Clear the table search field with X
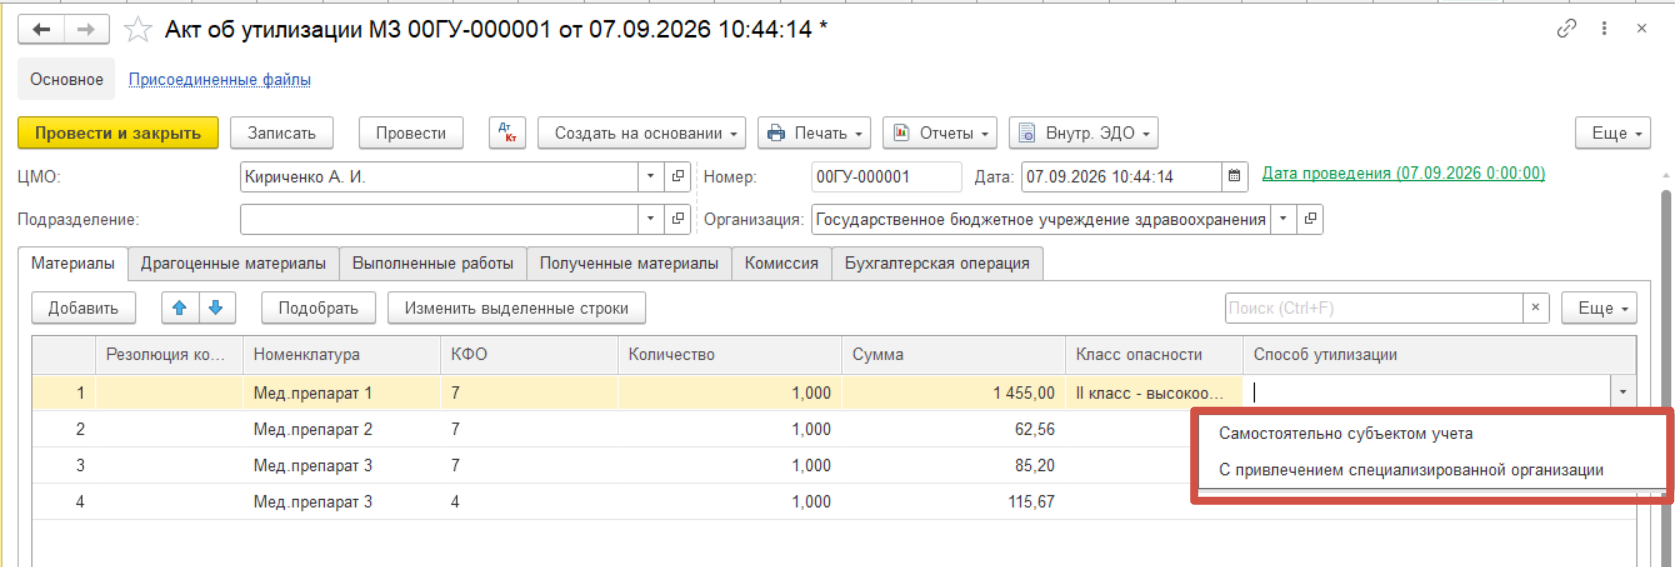 1535,308
